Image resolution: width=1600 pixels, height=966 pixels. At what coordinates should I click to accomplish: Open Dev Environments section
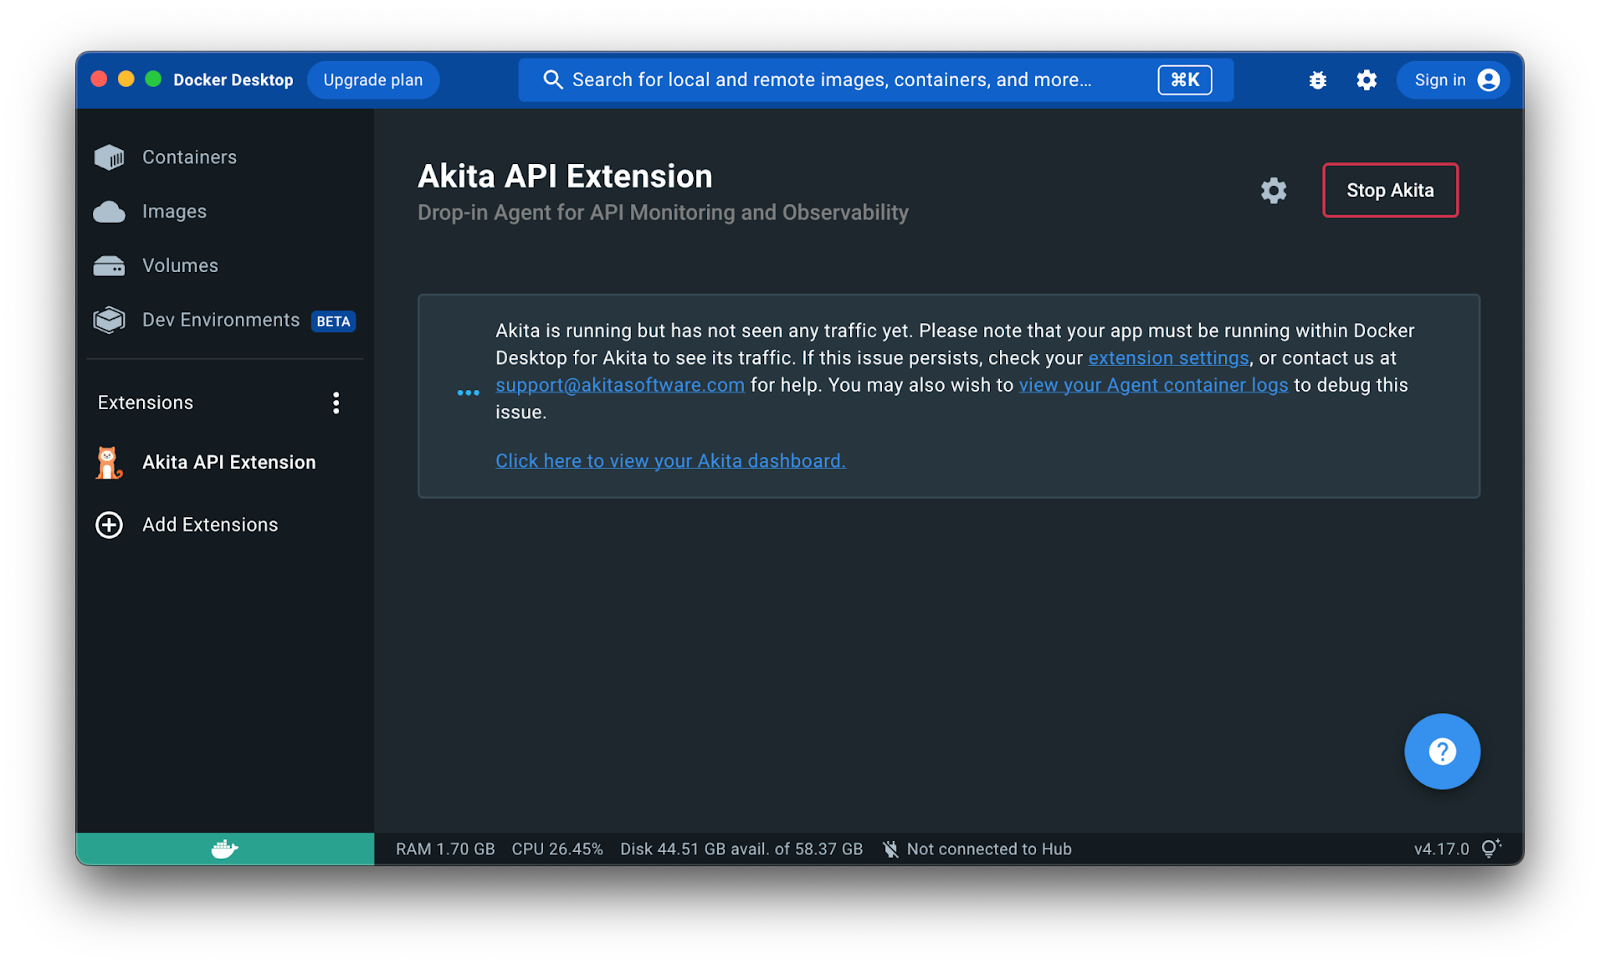coord(220,320)
